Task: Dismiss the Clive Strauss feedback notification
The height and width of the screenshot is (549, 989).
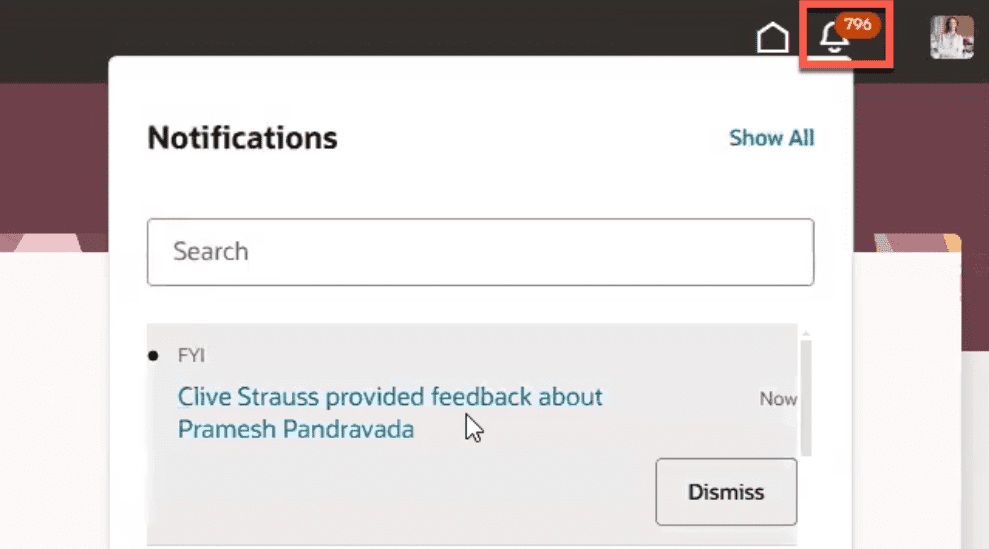Action: (x=726, y=492)
